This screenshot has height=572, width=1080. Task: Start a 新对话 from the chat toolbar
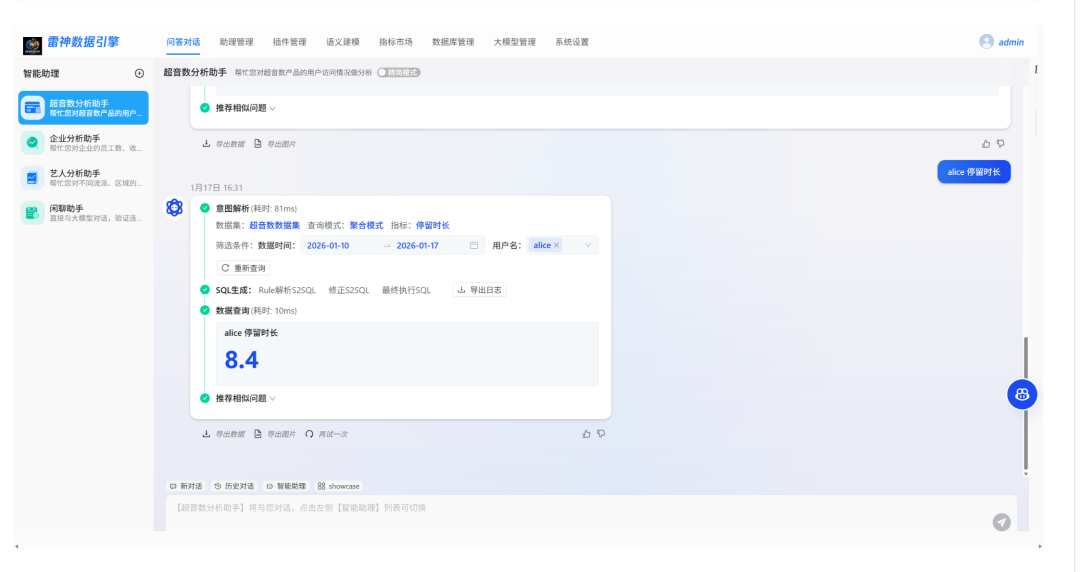tap(185, 487)
